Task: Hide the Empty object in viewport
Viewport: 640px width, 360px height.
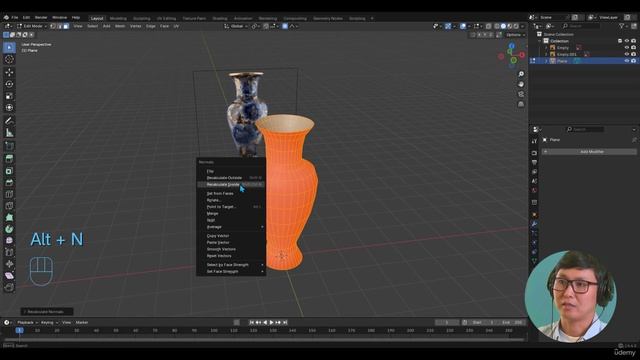Action: click(x=627, y=48)
